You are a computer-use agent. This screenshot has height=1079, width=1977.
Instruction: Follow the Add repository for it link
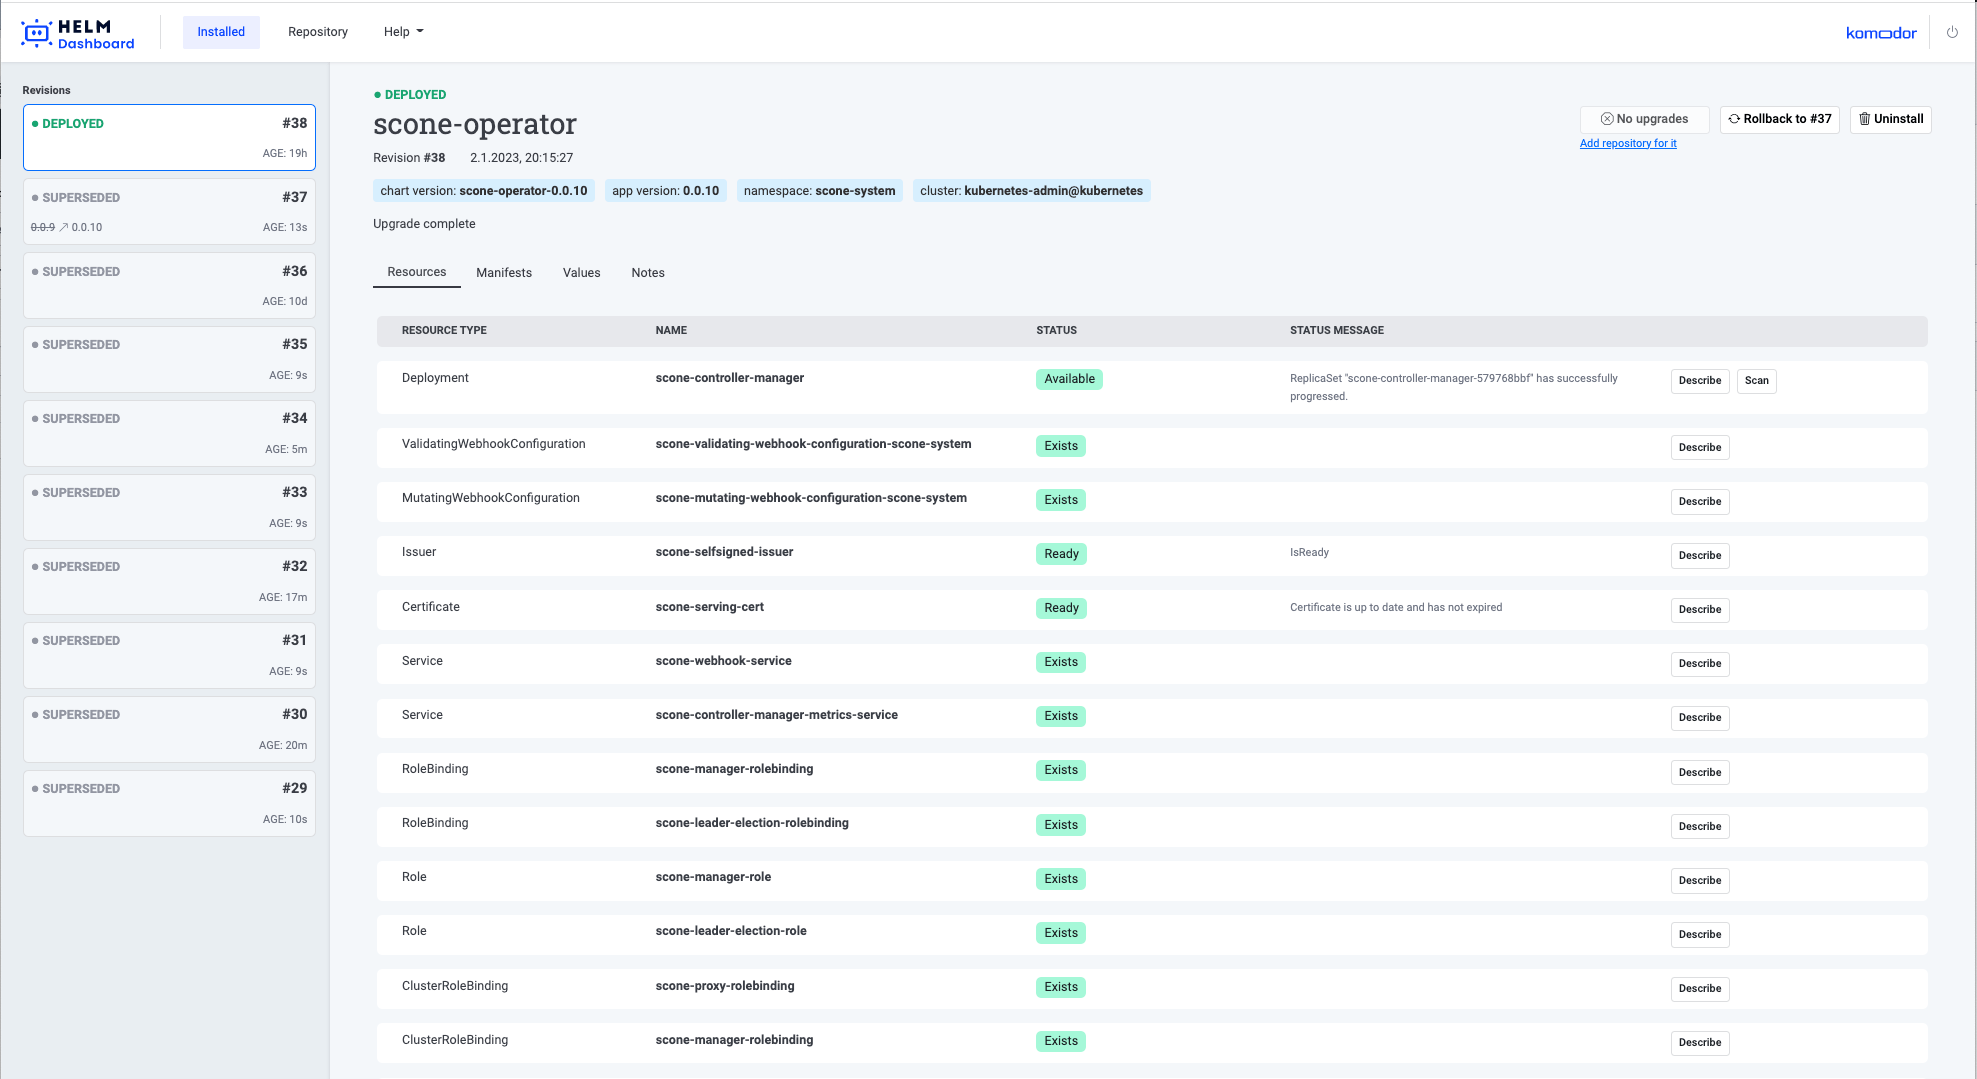pyautogui.click(x=1628, y=143)
